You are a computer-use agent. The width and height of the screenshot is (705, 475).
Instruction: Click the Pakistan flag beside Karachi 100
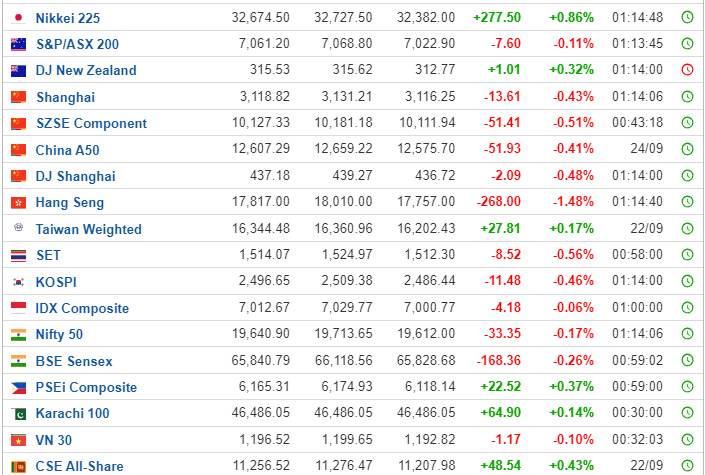[18, 413]
